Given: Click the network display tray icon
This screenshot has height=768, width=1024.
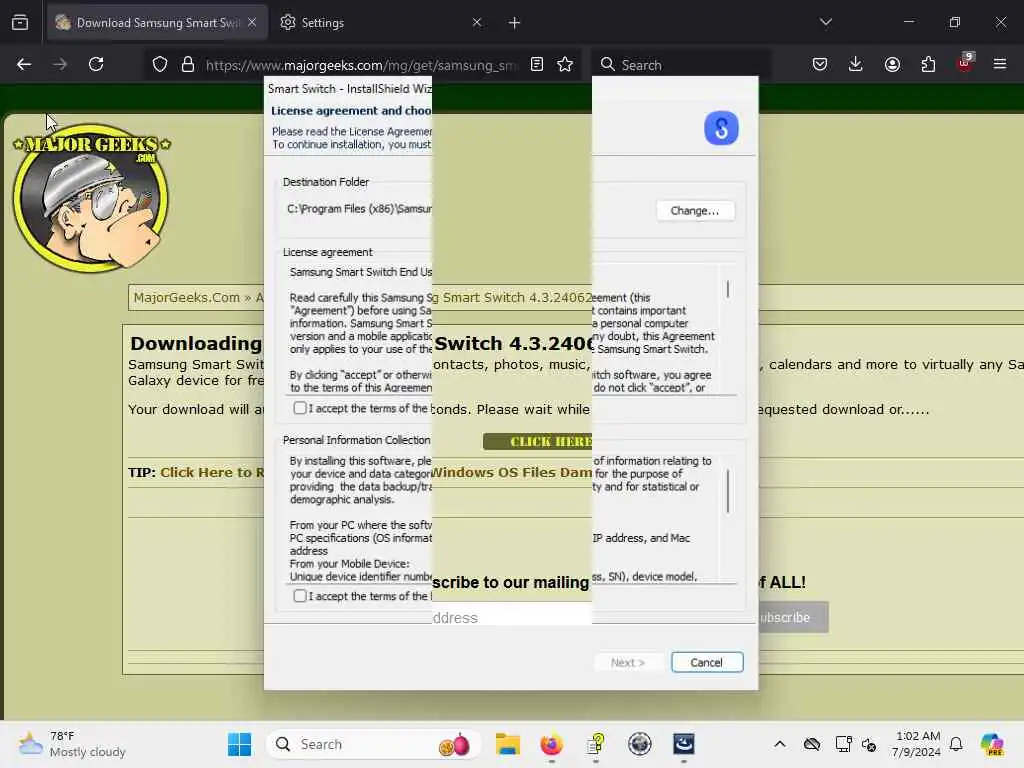Looking at the screenshot, I should [x=844, y=744].
